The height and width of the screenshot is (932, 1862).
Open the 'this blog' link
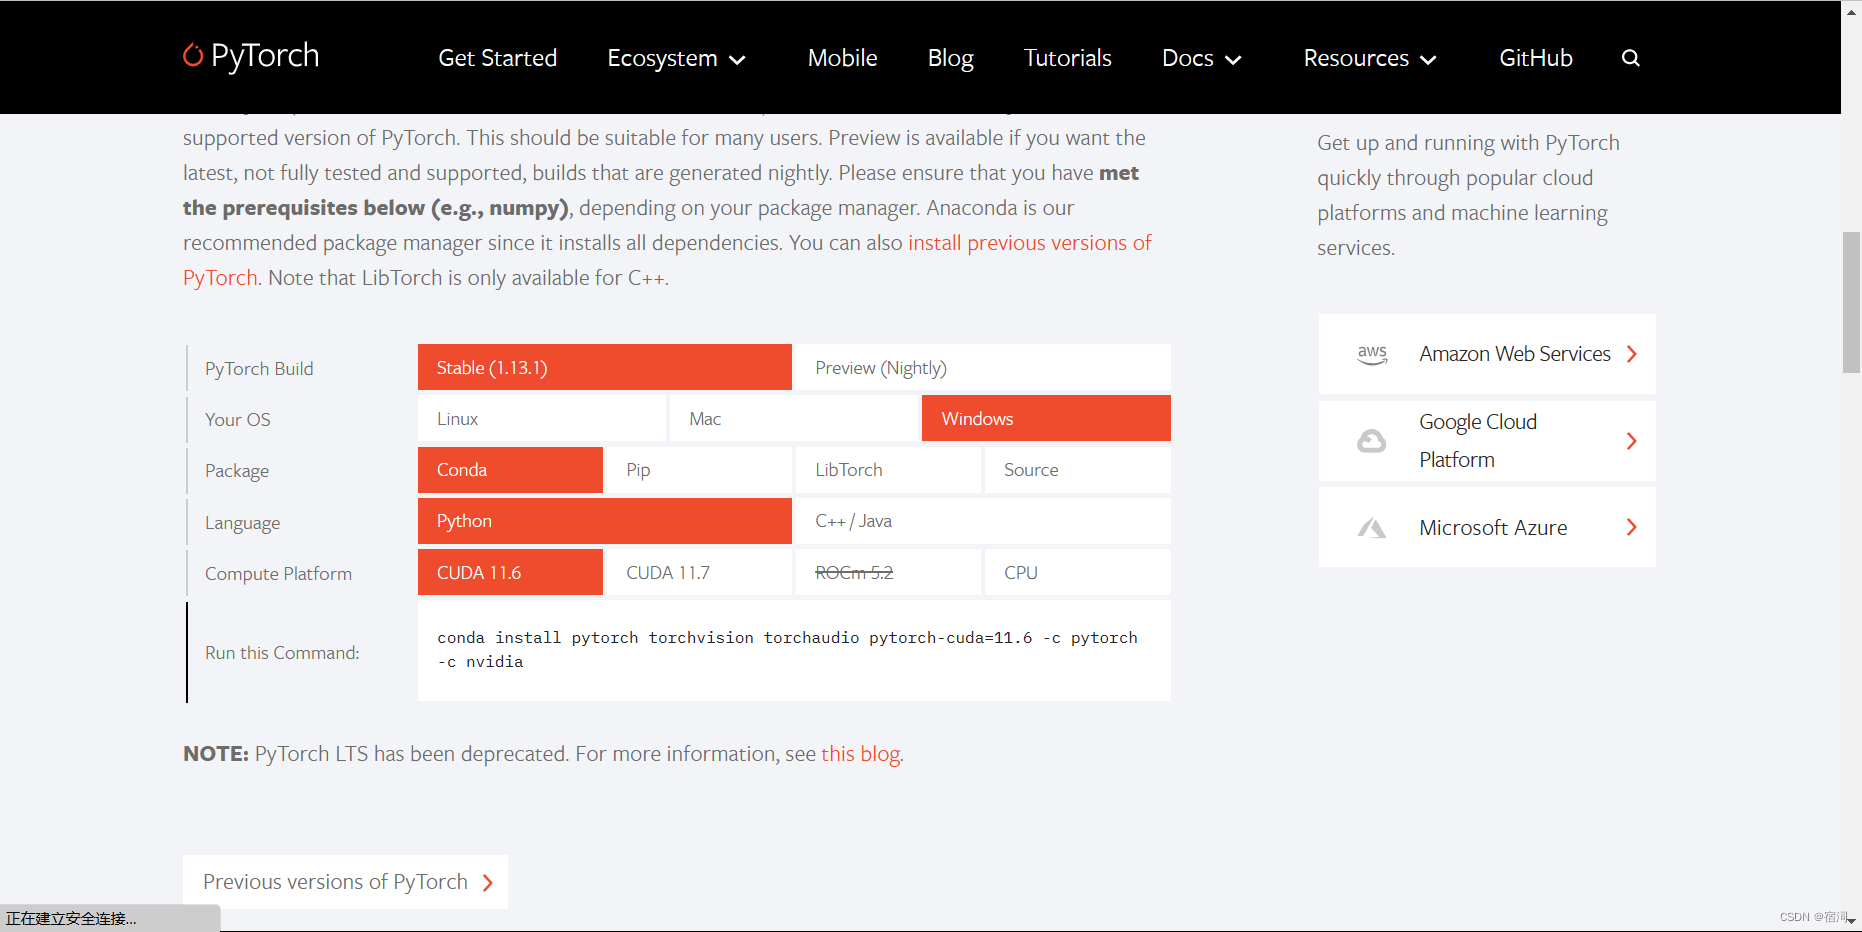click(x=860, y=754)
